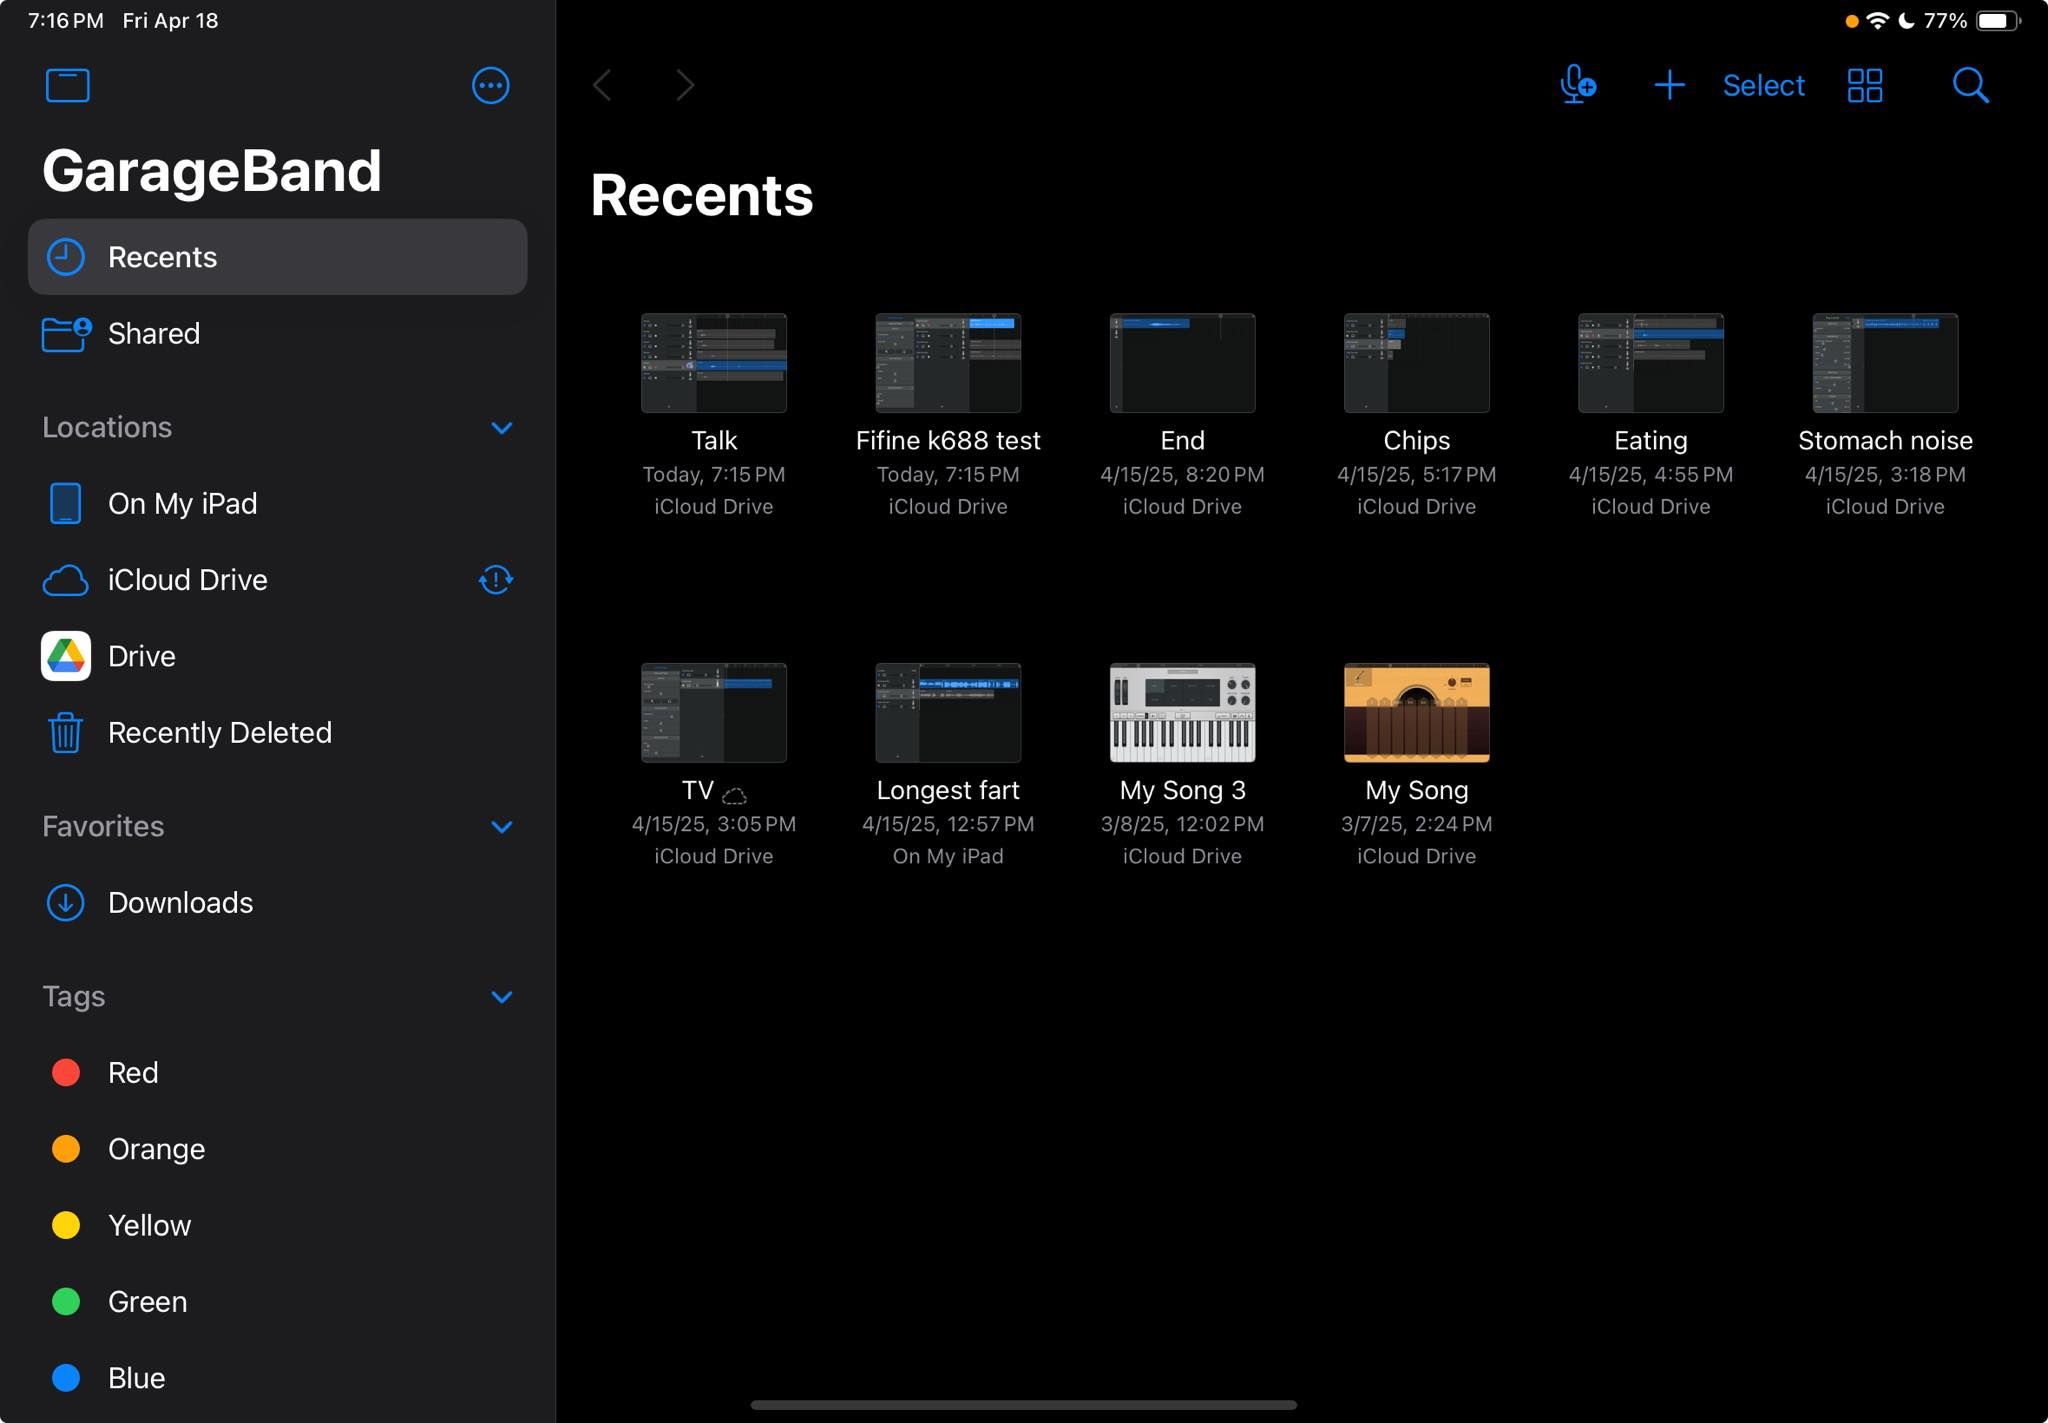The width and height of the screenshot is (2048, 1423).
Task: Open the End project thumbnail
Action: coord(1182,363)
